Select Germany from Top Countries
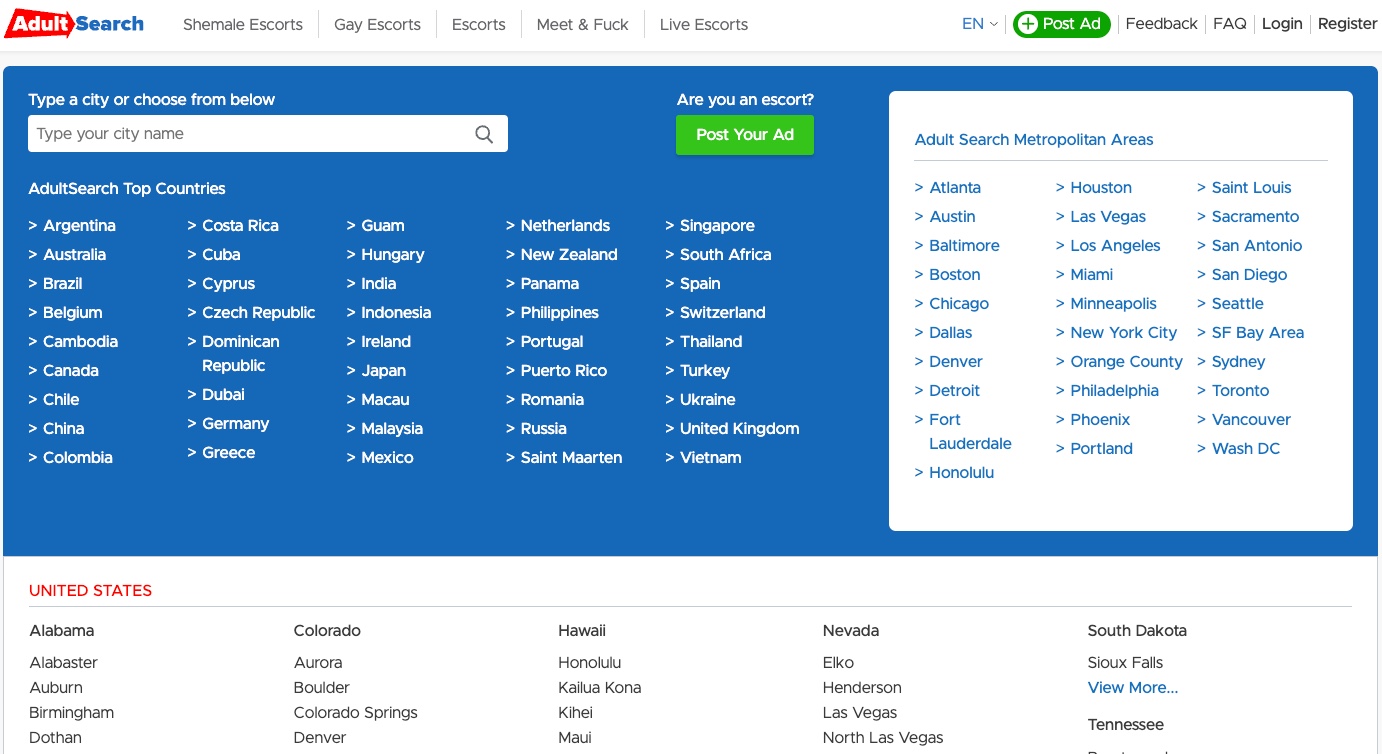 coord(235,424)
